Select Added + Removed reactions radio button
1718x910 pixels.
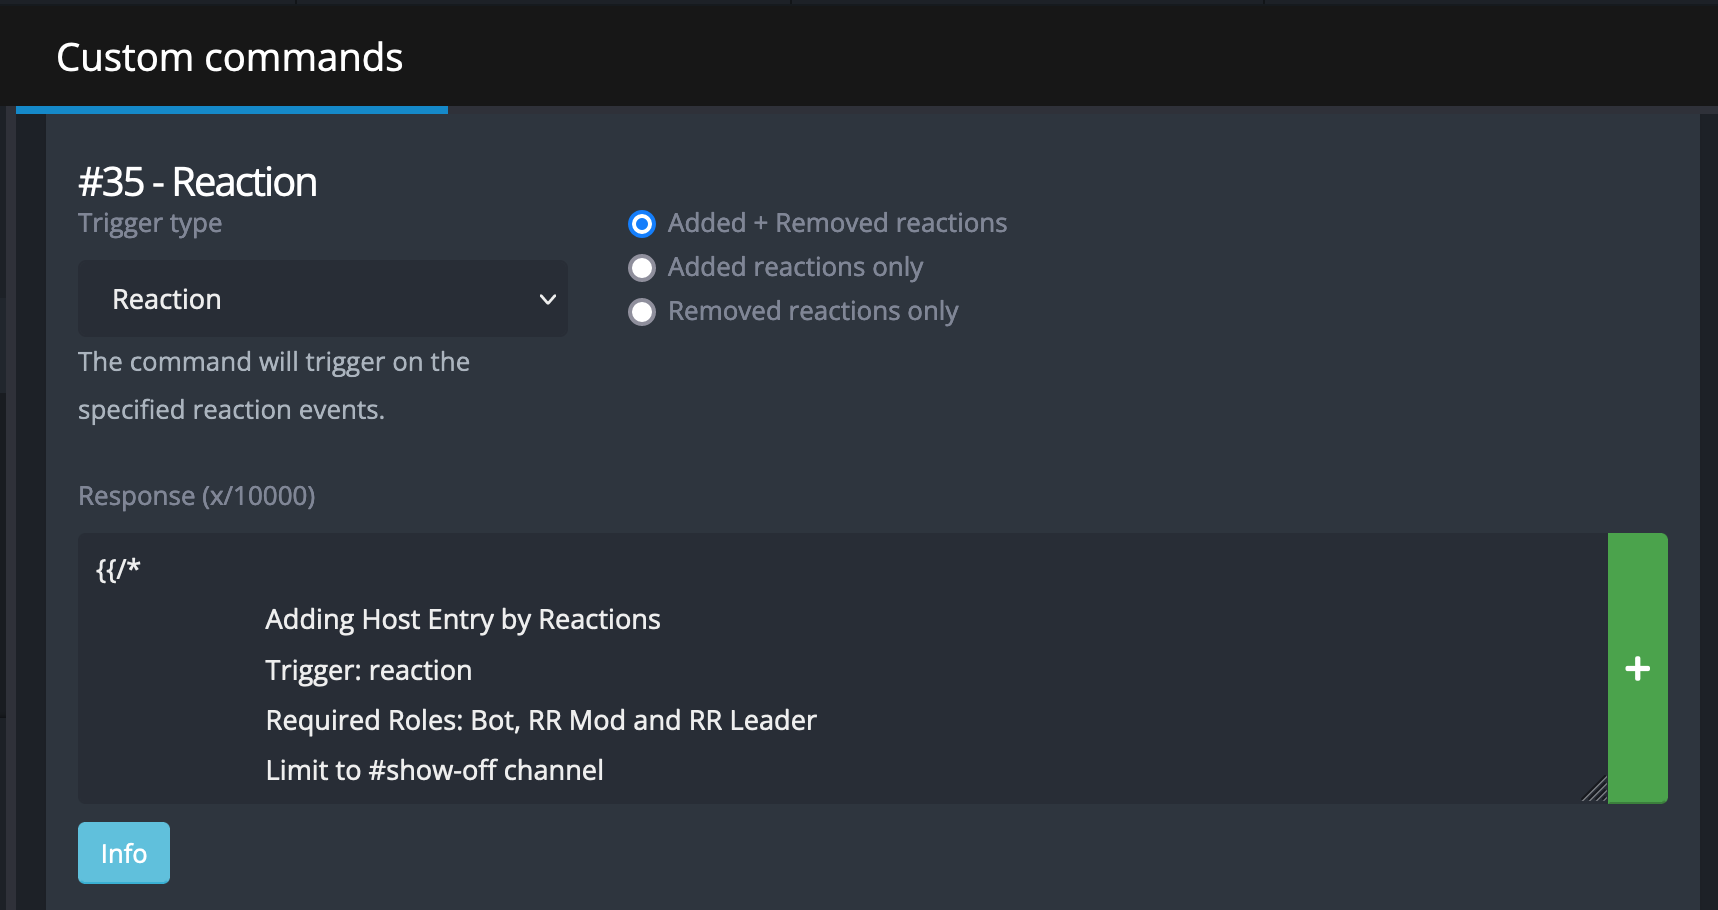pyautogui.click(x=642, y=224)
